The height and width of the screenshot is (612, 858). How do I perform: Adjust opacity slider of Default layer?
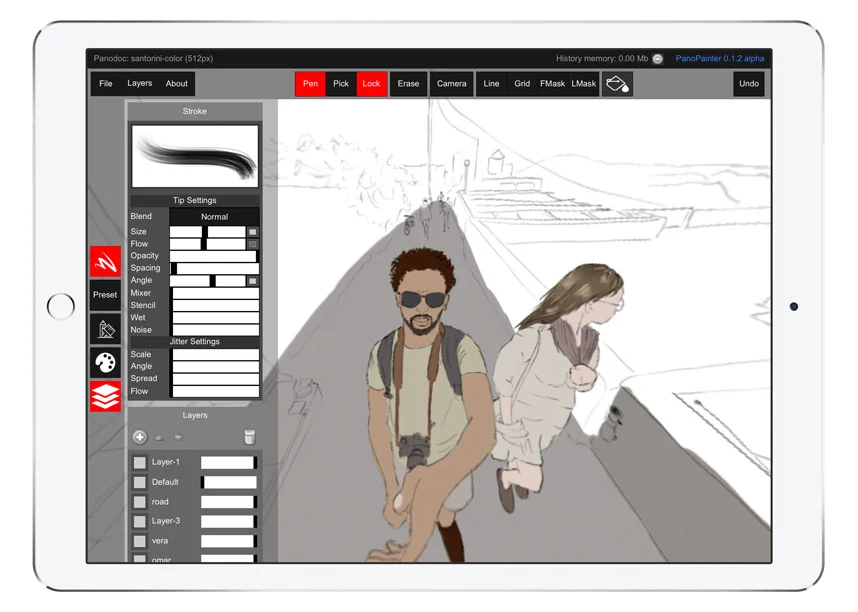click(x=229, y=482)
